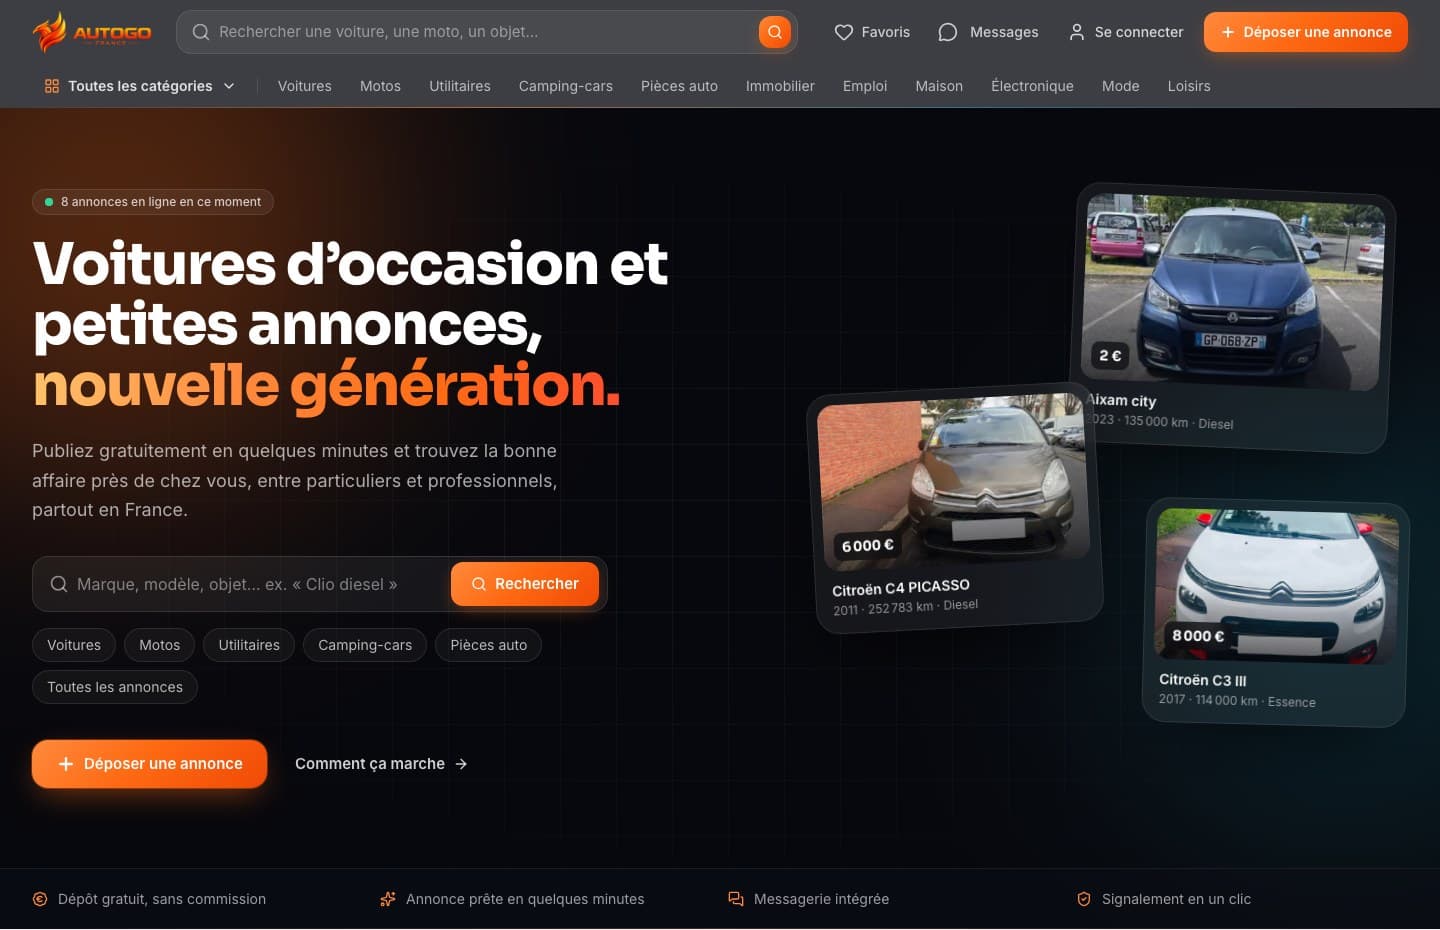Open the Immobilier category

click(780, 86)
